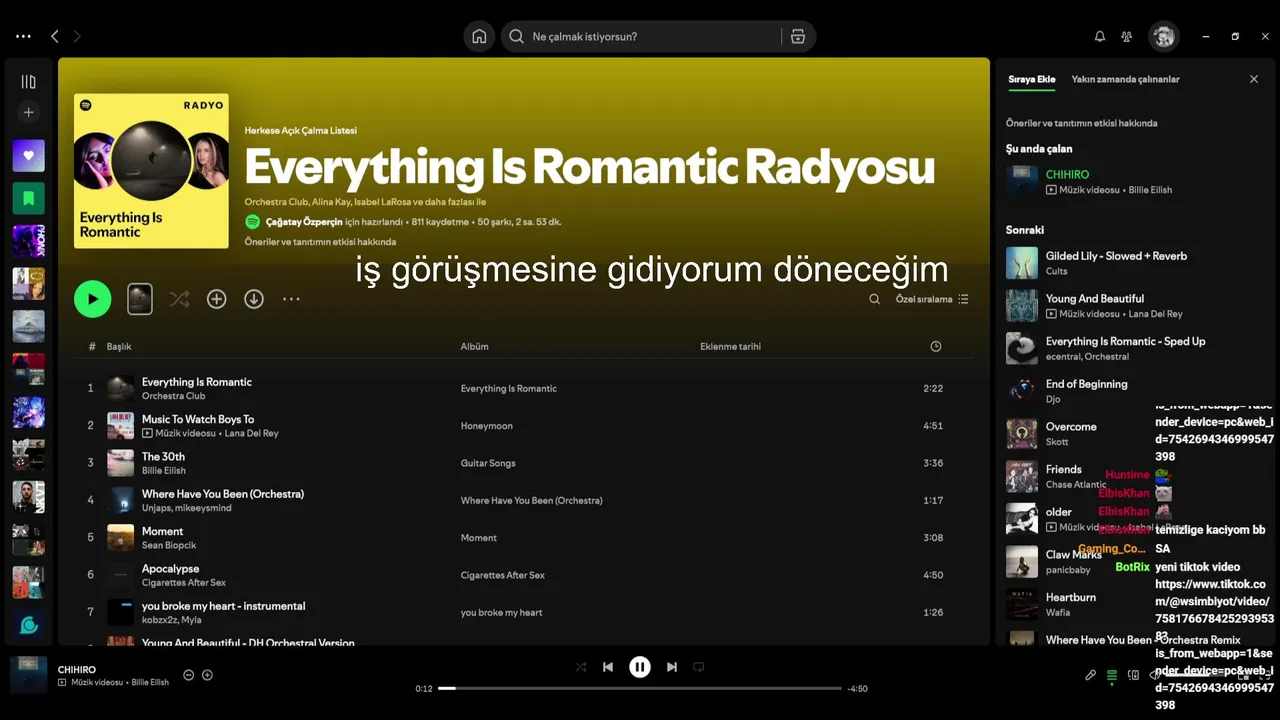Toggle repeat in player bar
The width and height of the screenshot is (1280, 720).
click(699, 667)
